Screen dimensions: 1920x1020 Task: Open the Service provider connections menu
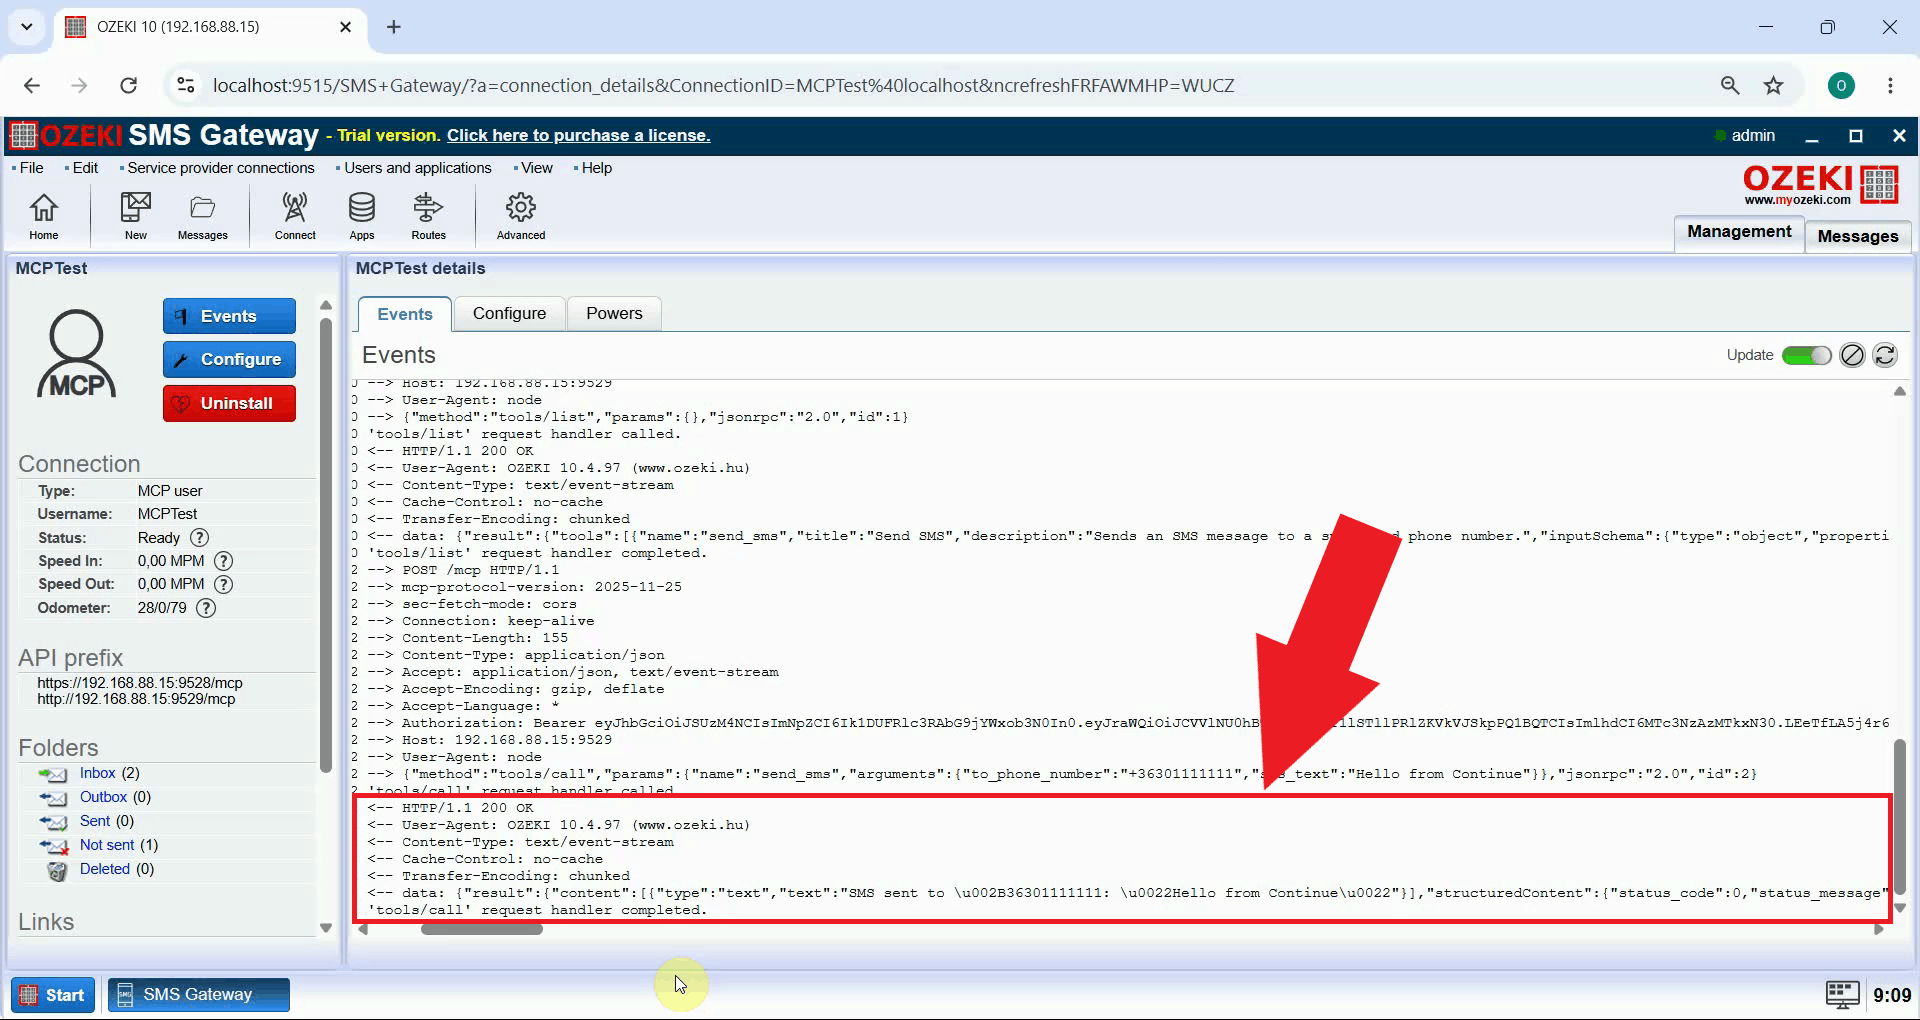(220, 168)
